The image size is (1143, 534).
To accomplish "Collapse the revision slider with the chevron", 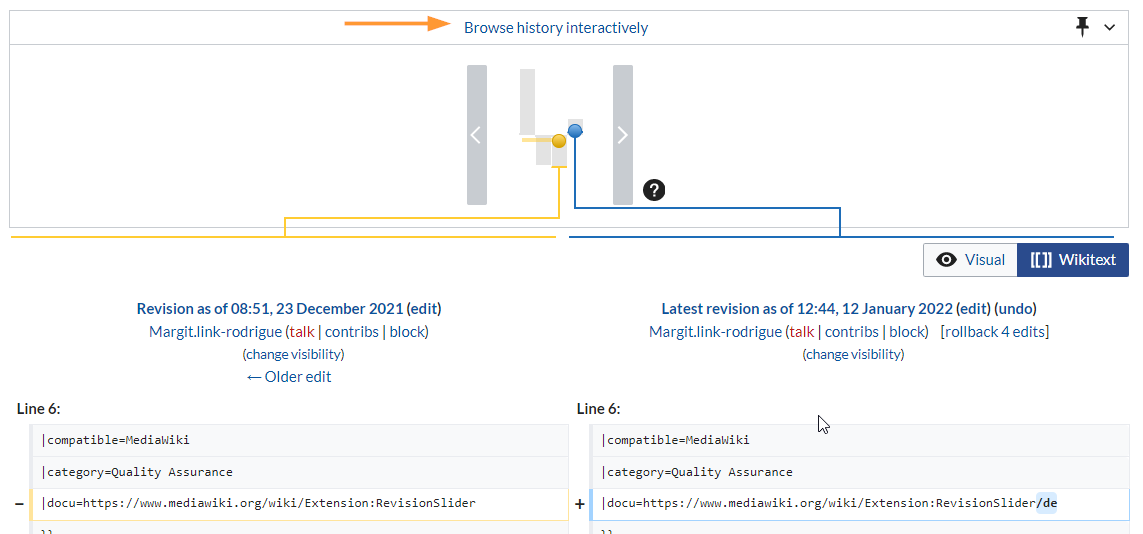I will click(1109, 28).
